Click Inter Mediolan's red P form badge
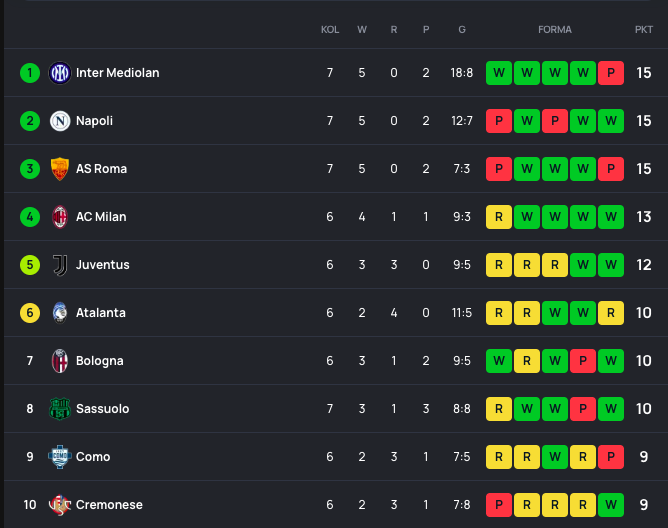668x528 pixels. tap(610, 73)
